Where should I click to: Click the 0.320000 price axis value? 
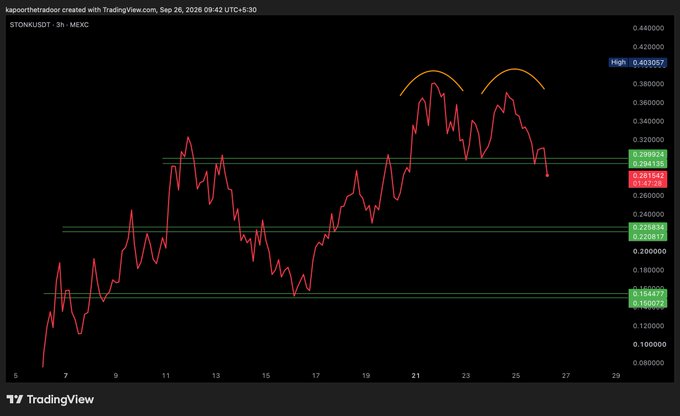[648, 140]
